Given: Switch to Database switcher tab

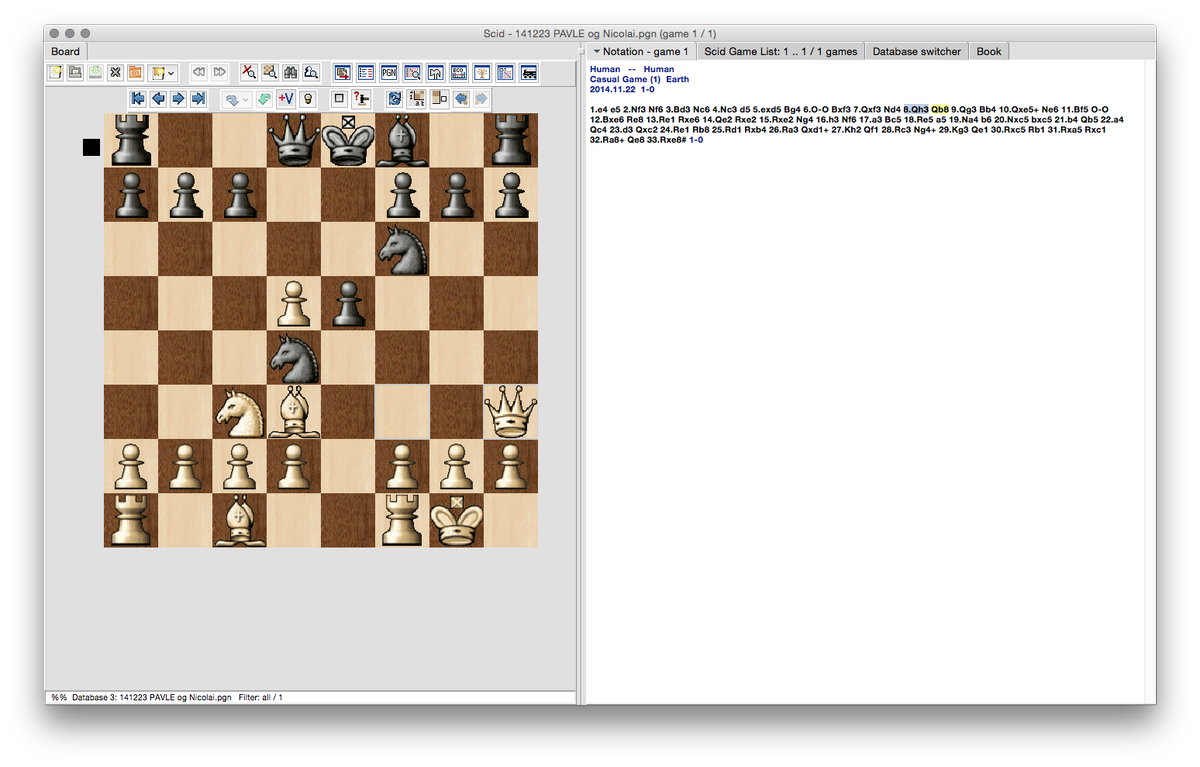Looking at the screenshot, I should tap(916, 51).
